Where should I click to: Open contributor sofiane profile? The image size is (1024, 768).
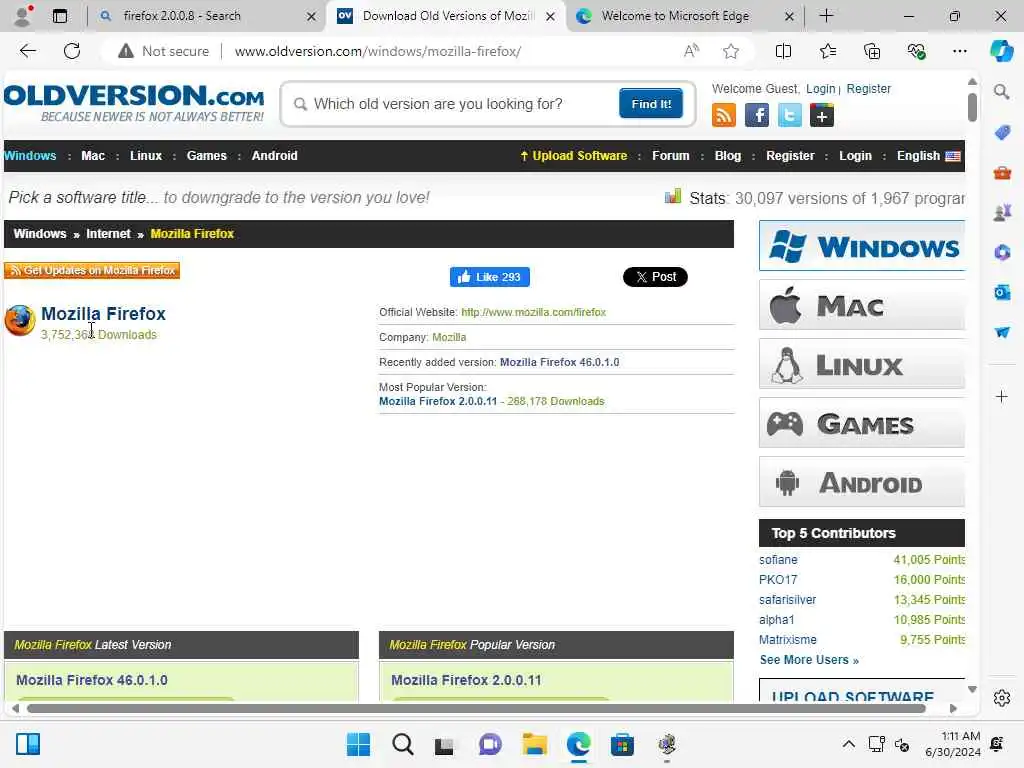[778, 560]
